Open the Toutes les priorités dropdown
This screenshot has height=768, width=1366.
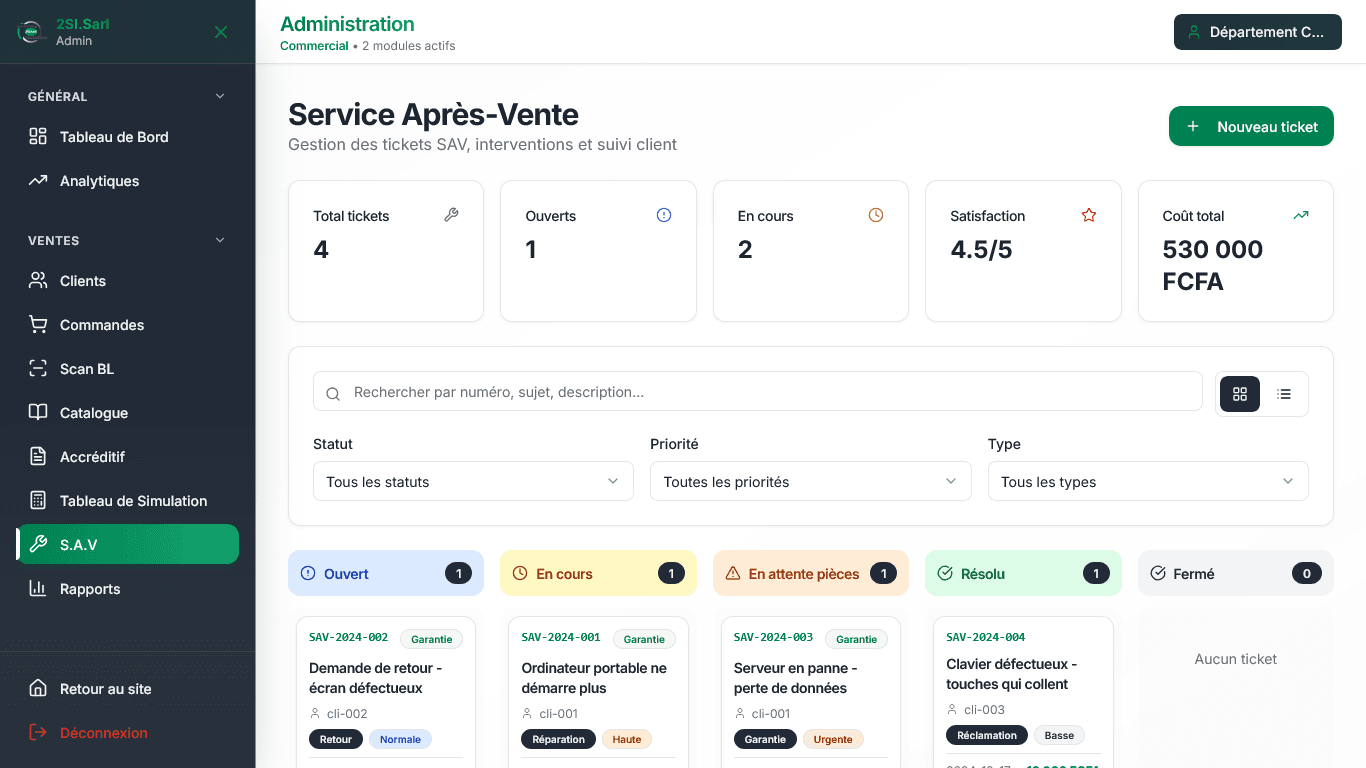click(x=810, y=481)
